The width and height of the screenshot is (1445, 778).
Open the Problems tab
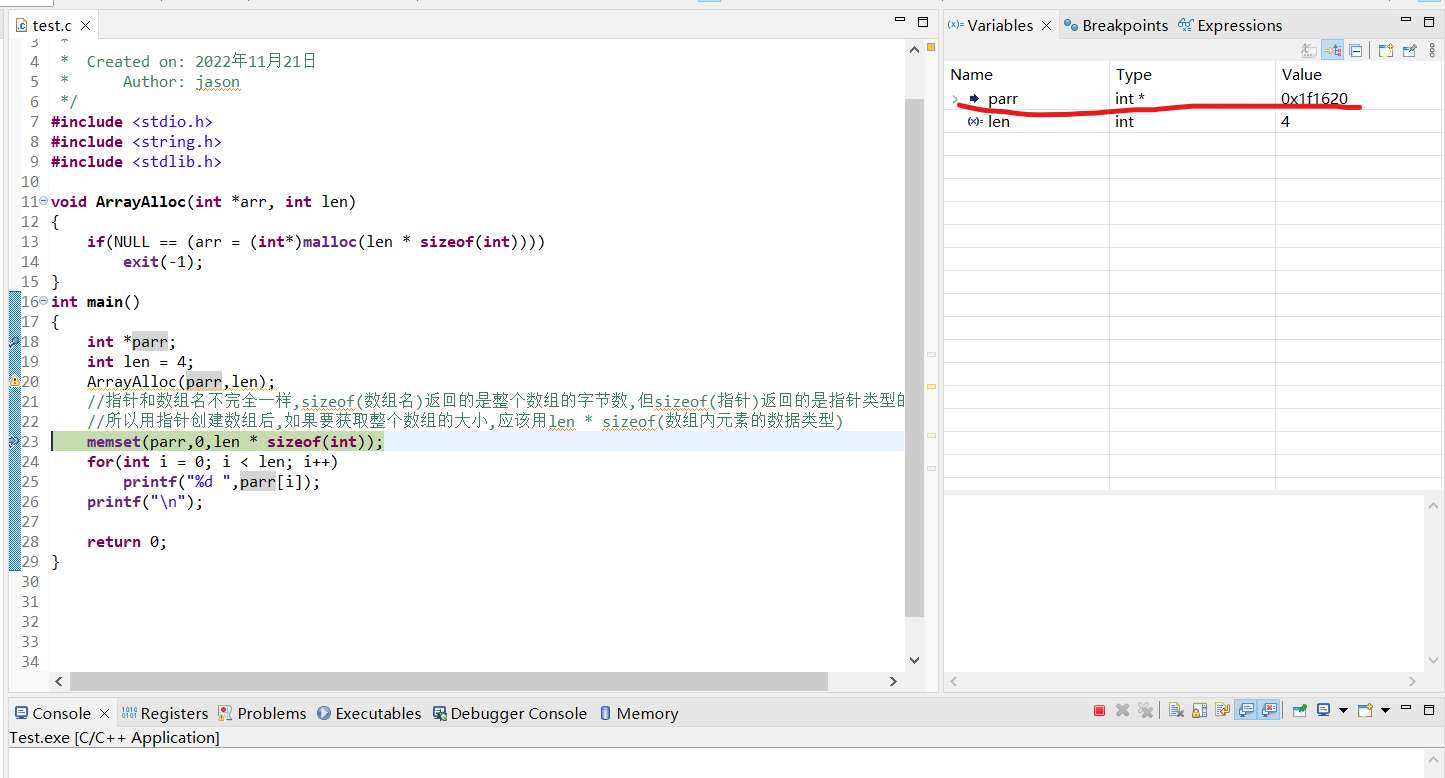tap(262, 714)
